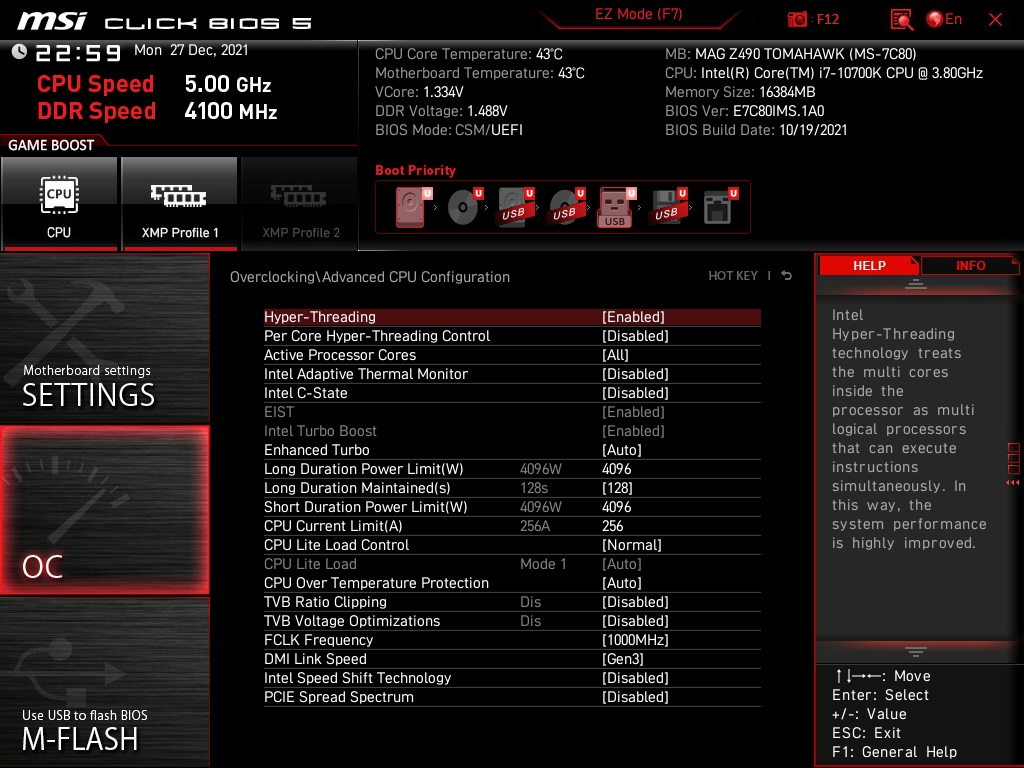The height and width of the screenshot is (768, 1024).
Task: Collapse help panel using top grip handle
Action: tap(916, 283)
